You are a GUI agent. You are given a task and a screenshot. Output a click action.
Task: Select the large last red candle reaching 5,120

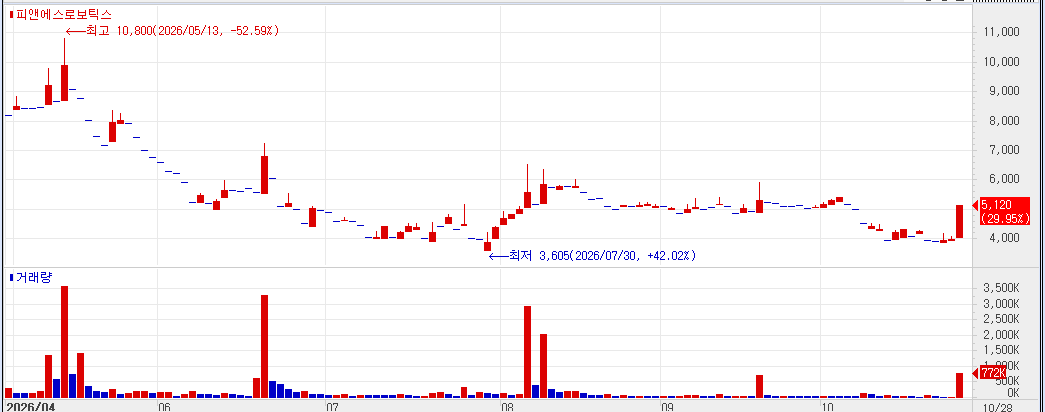pyautogui.click(x=960, y=221)
